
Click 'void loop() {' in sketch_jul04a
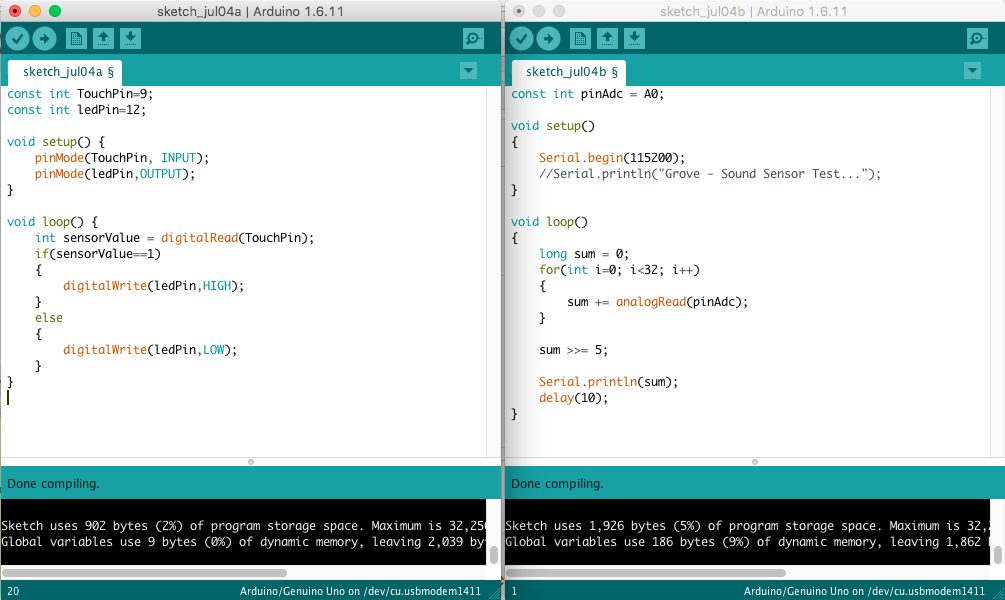pos(52,222)
